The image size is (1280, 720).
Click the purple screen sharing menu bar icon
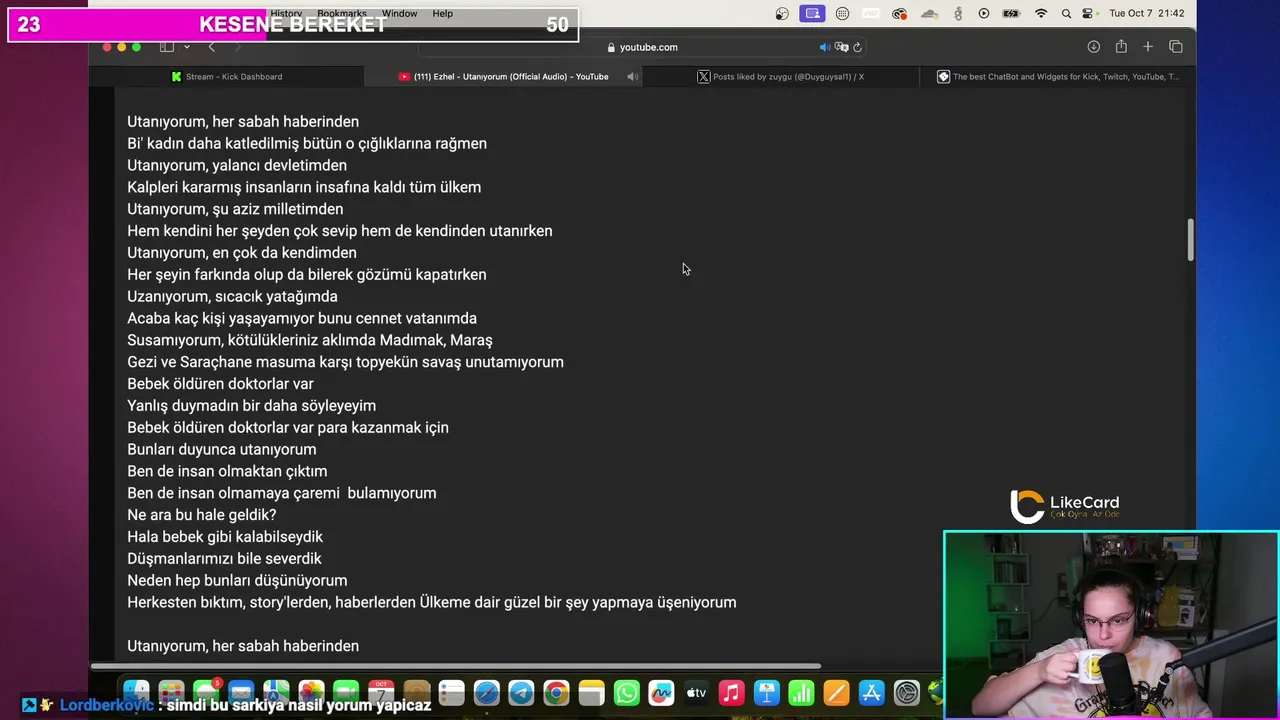pyautogui.click(x=812, y=14)
